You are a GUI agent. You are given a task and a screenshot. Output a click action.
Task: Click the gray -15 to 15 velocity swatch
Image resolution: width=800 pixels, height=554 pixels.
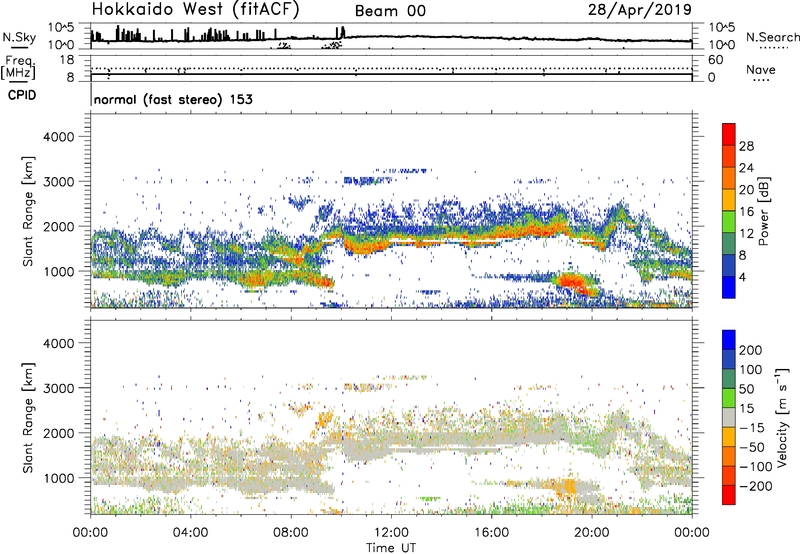pos(729,417)
